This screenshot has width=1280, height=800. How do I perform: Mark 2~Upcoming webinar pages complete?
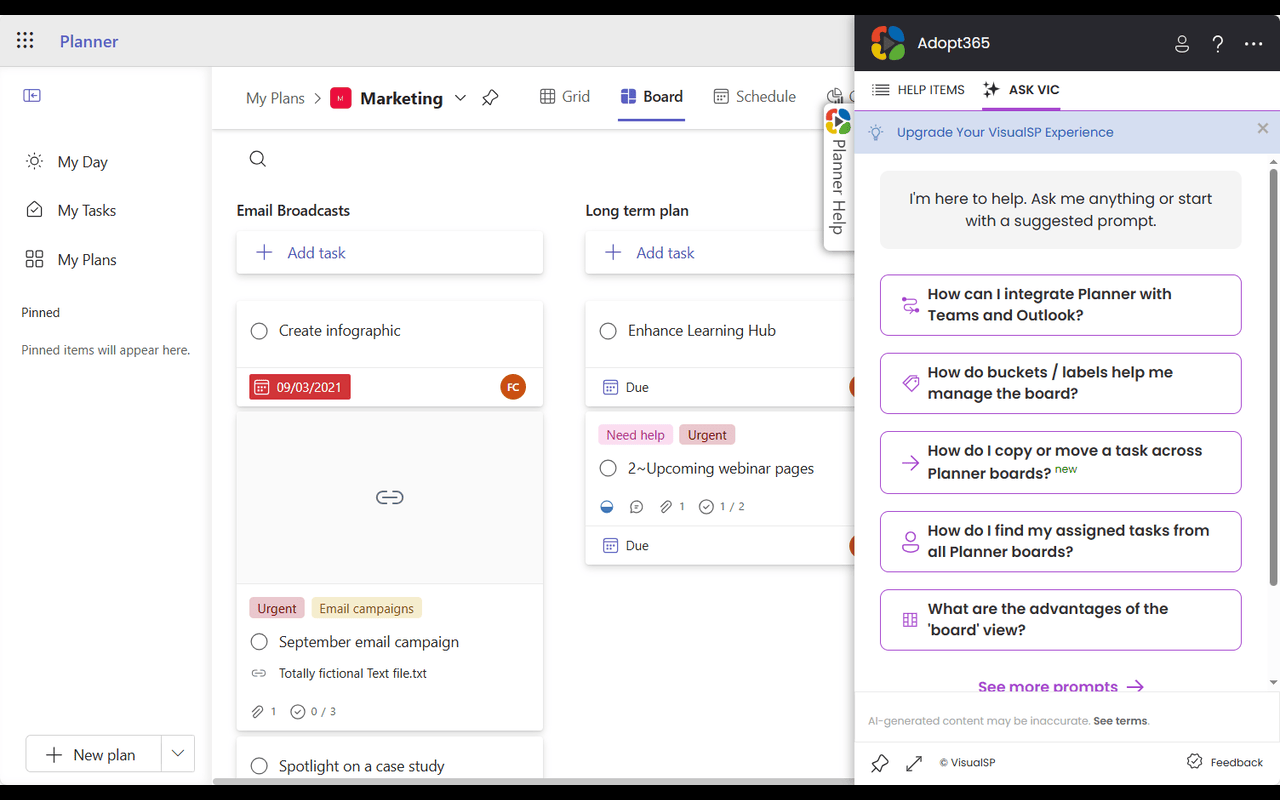coord(608,468)
